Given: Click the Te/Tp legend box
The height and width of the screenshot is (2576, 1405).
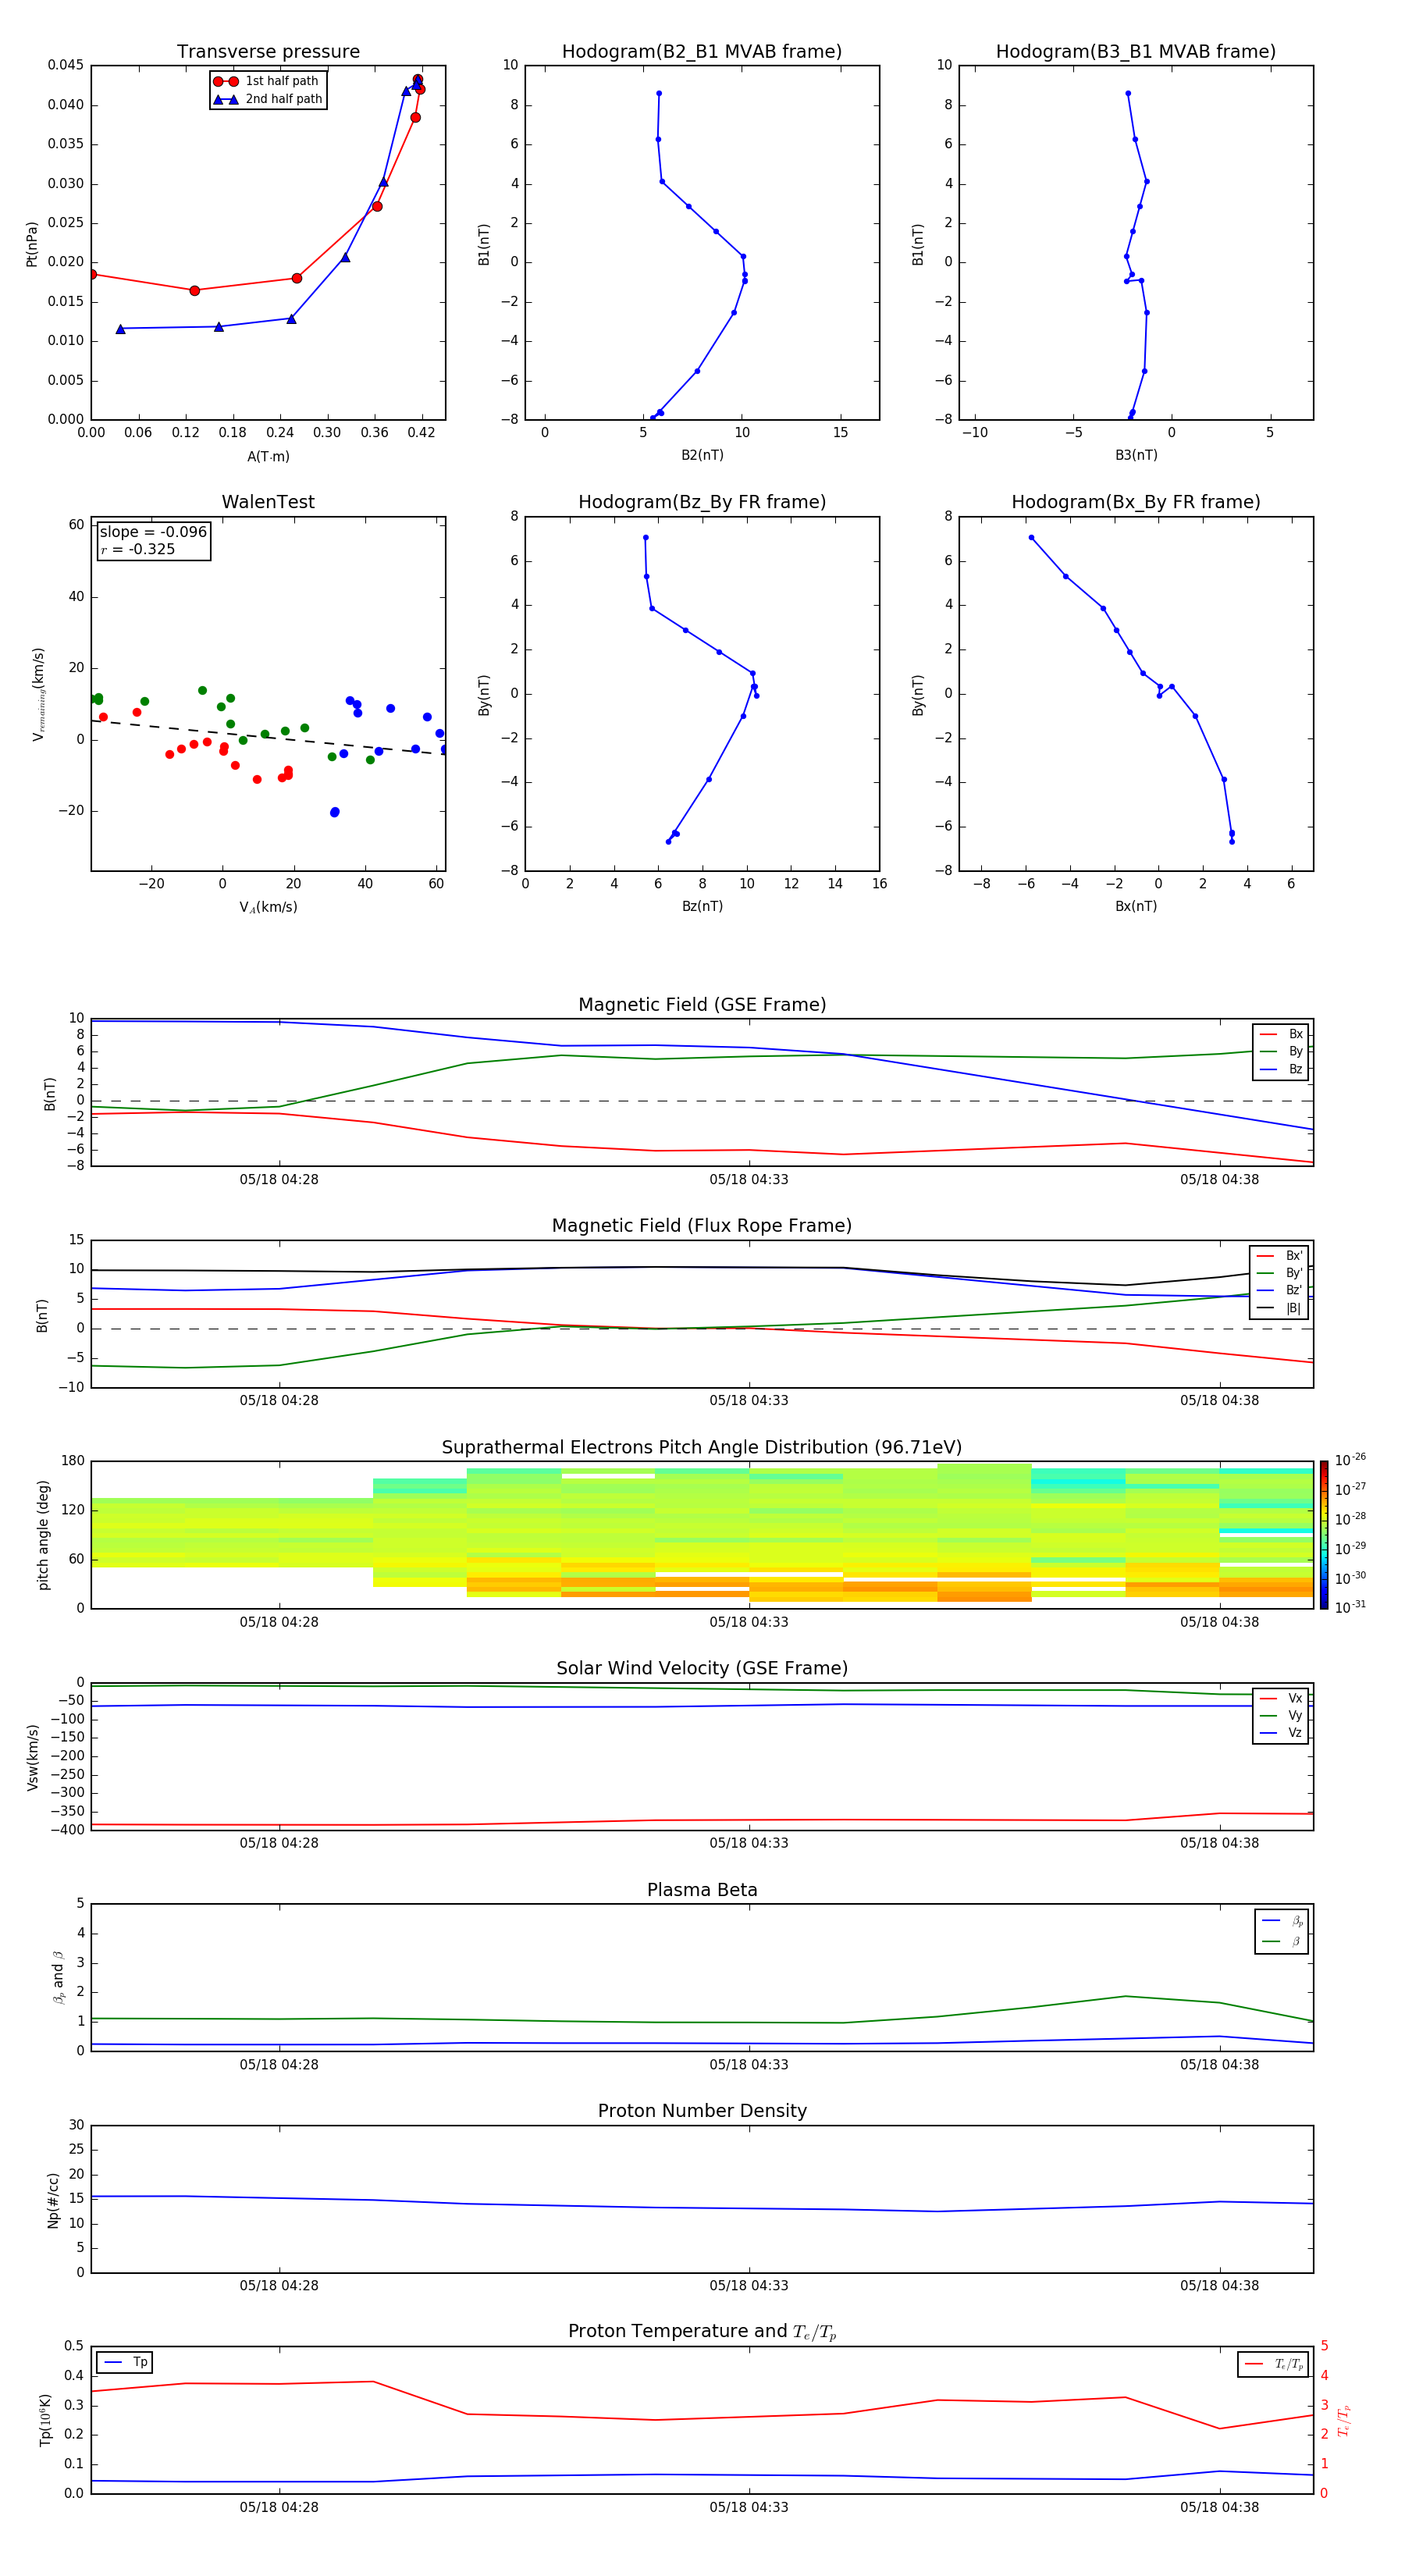Looking at the screenshot, I should 1273,2364.
